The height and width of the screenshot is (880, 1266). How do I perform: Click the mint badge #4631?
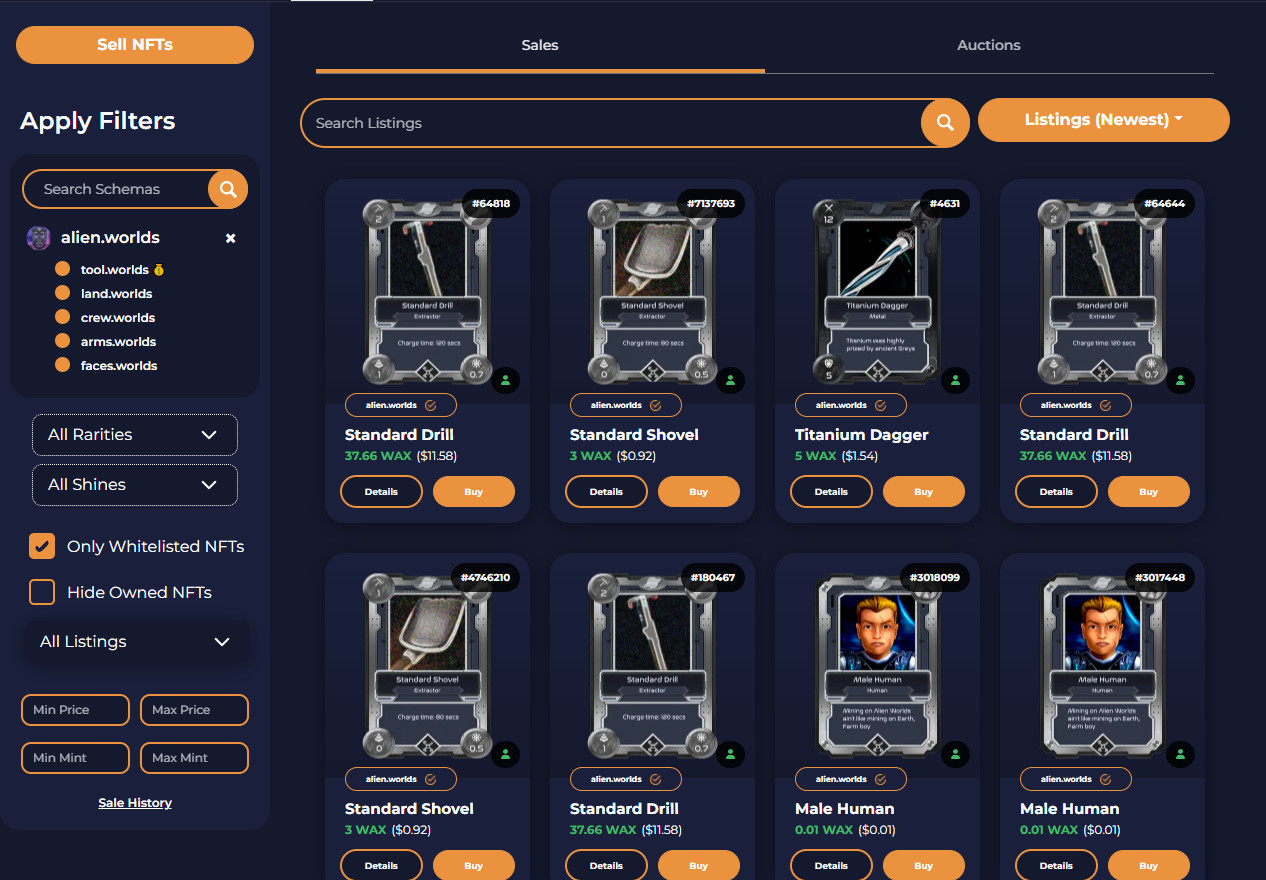(945, 203)
